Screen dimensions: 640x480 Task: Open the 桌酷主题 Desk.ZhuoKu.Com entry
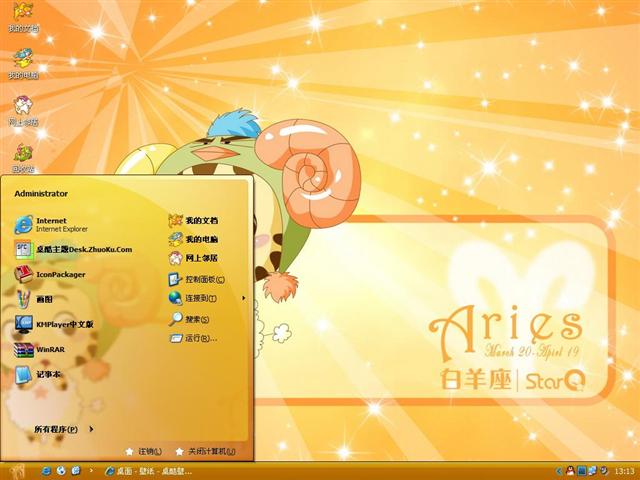coord(82,249)
